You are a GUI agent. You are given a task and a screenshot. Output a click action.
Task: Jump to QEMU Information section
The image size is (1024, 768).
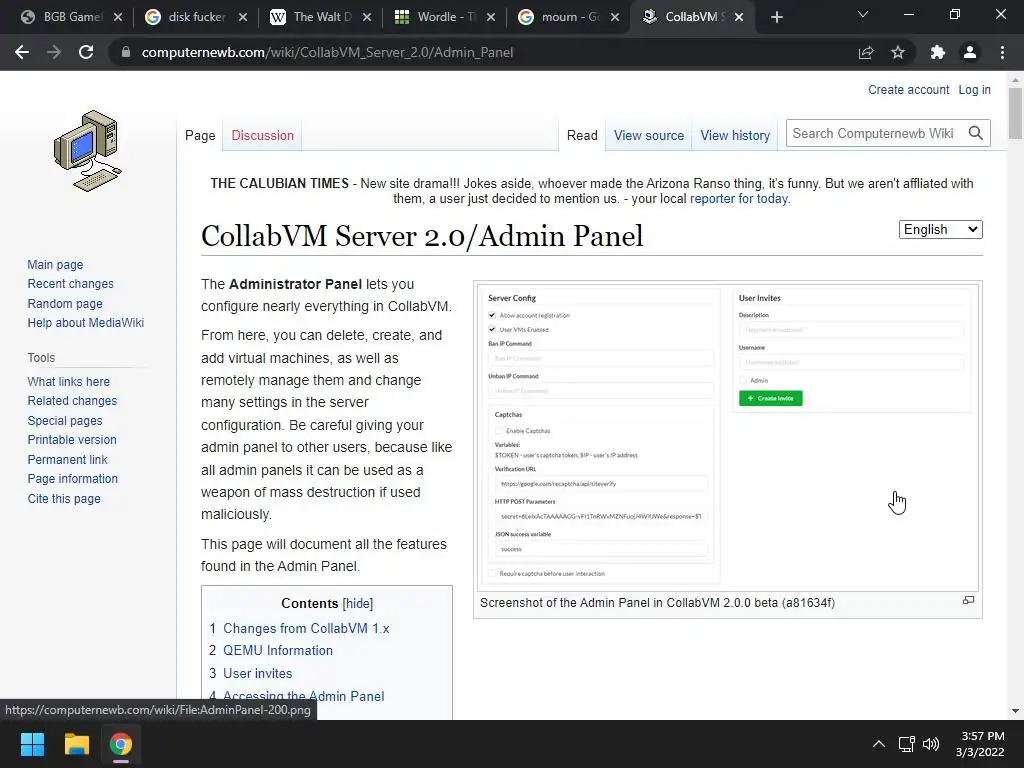[x=278, y=650]
